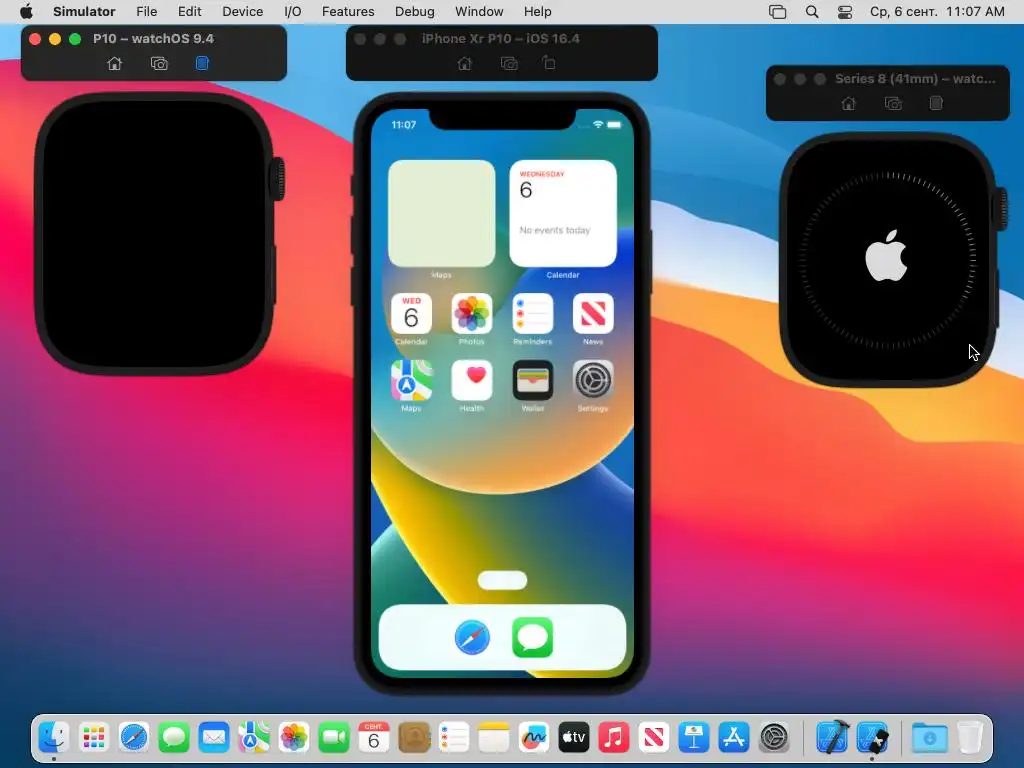Open FaceTime from the macOS Dock
The height and width of the screenshot is (768, 1024).
[x=334, y=738]
